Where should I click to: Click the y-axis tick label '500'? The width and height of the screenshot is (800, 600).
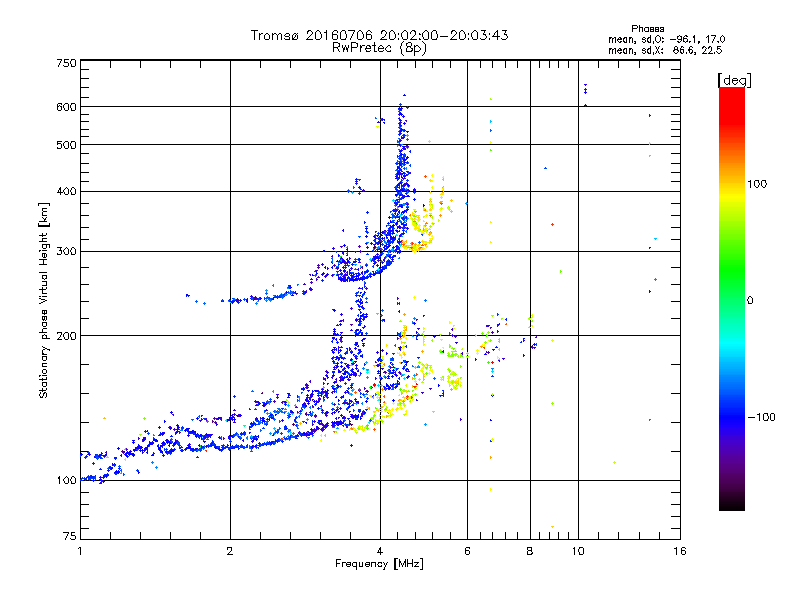point(66,145)
